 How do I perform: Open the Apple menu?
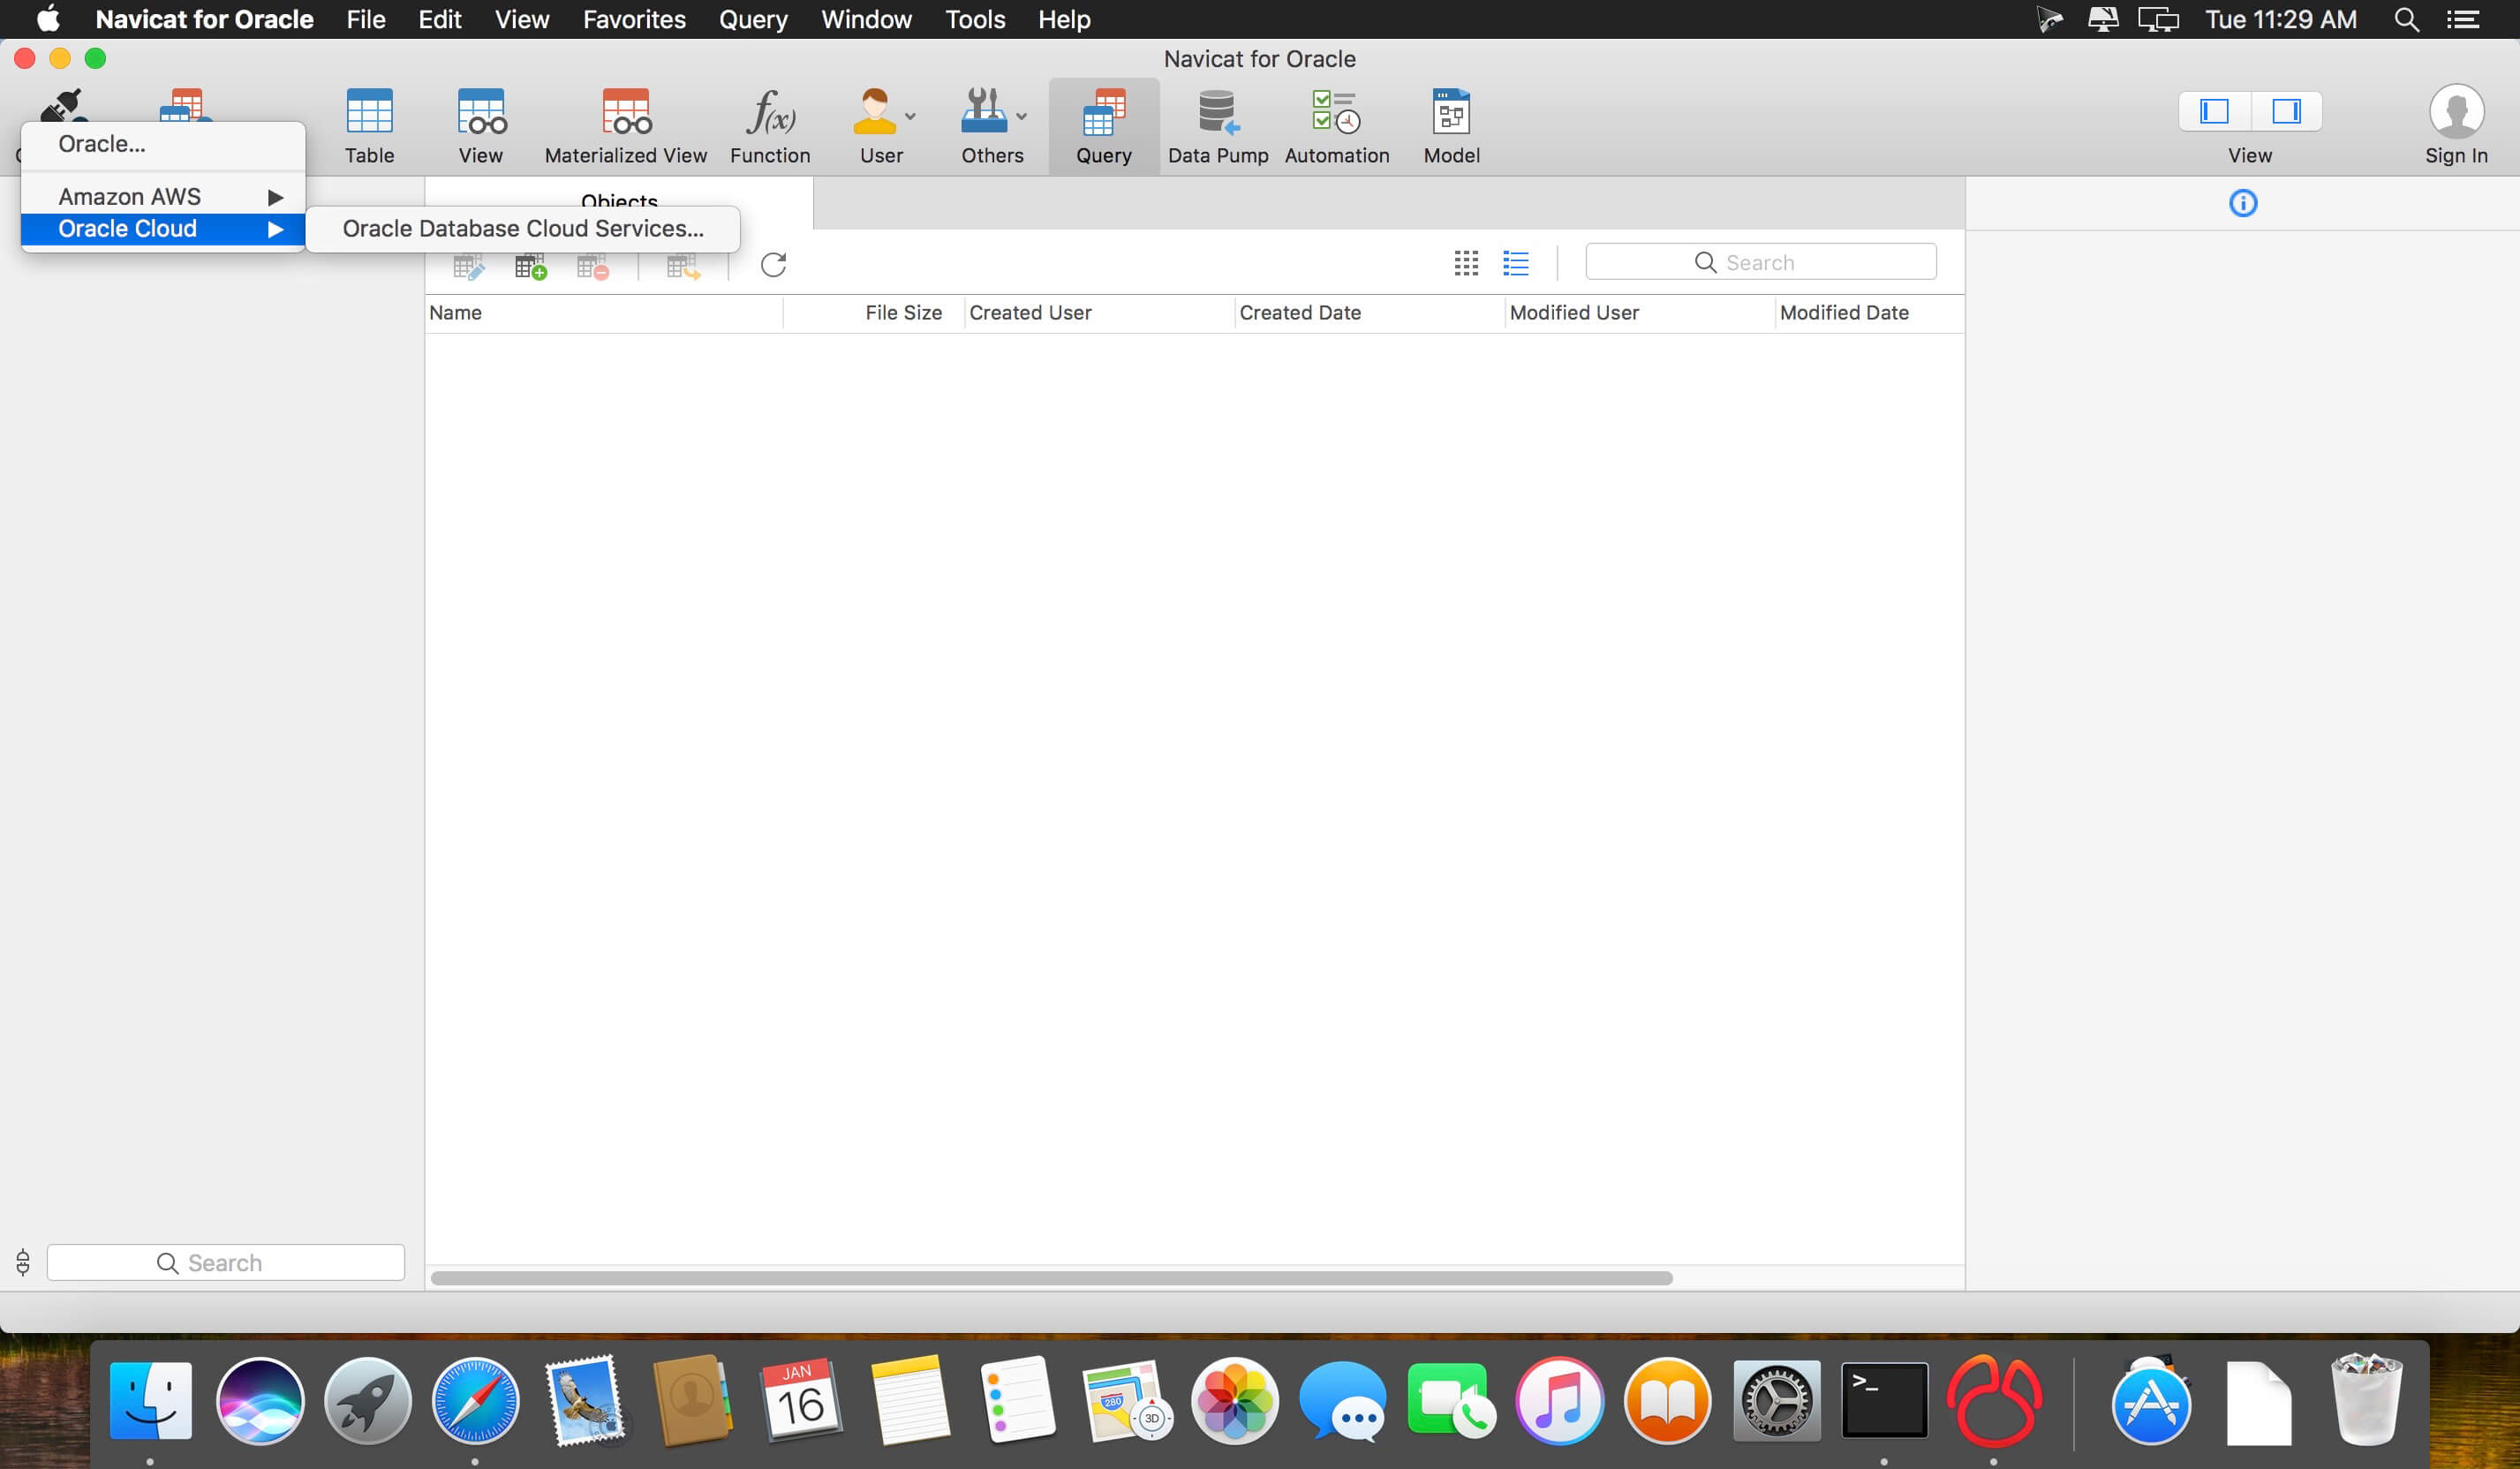point(48,20)
